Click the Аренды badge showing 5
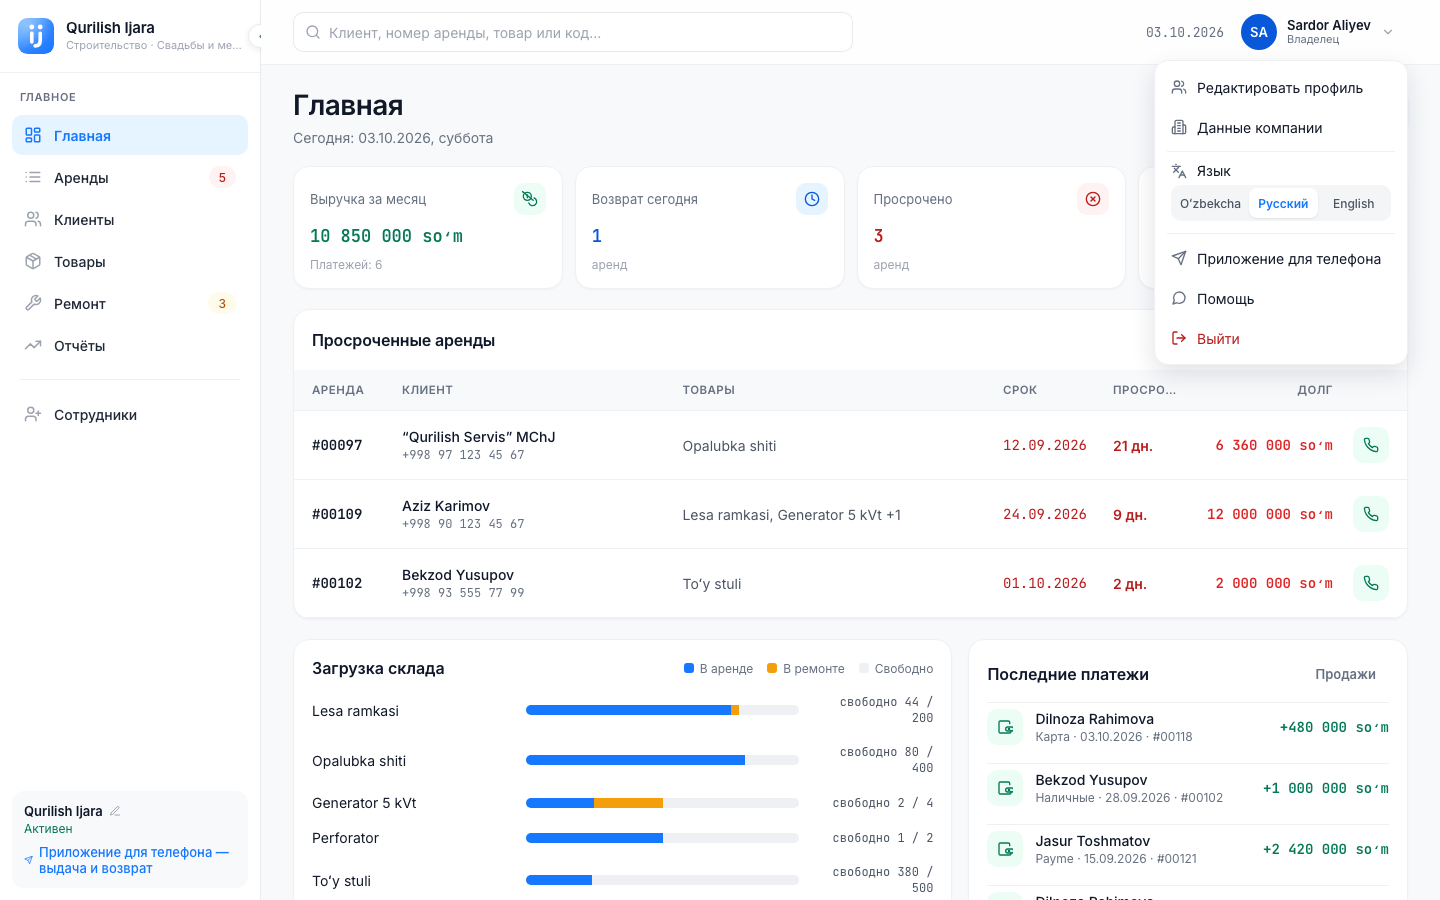The width and height of the screenshot is (1440, 900). [x=222, y=177]
